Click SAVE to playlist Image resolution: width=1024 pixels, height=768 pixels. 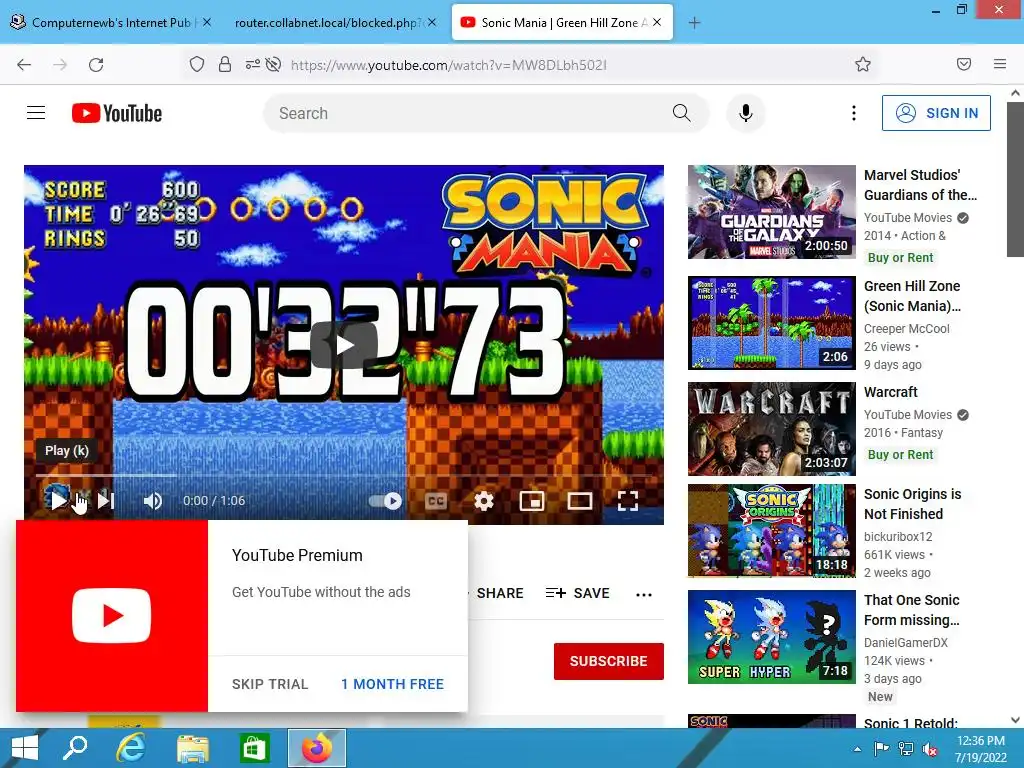pyautogui.click(x=577, y=593)
